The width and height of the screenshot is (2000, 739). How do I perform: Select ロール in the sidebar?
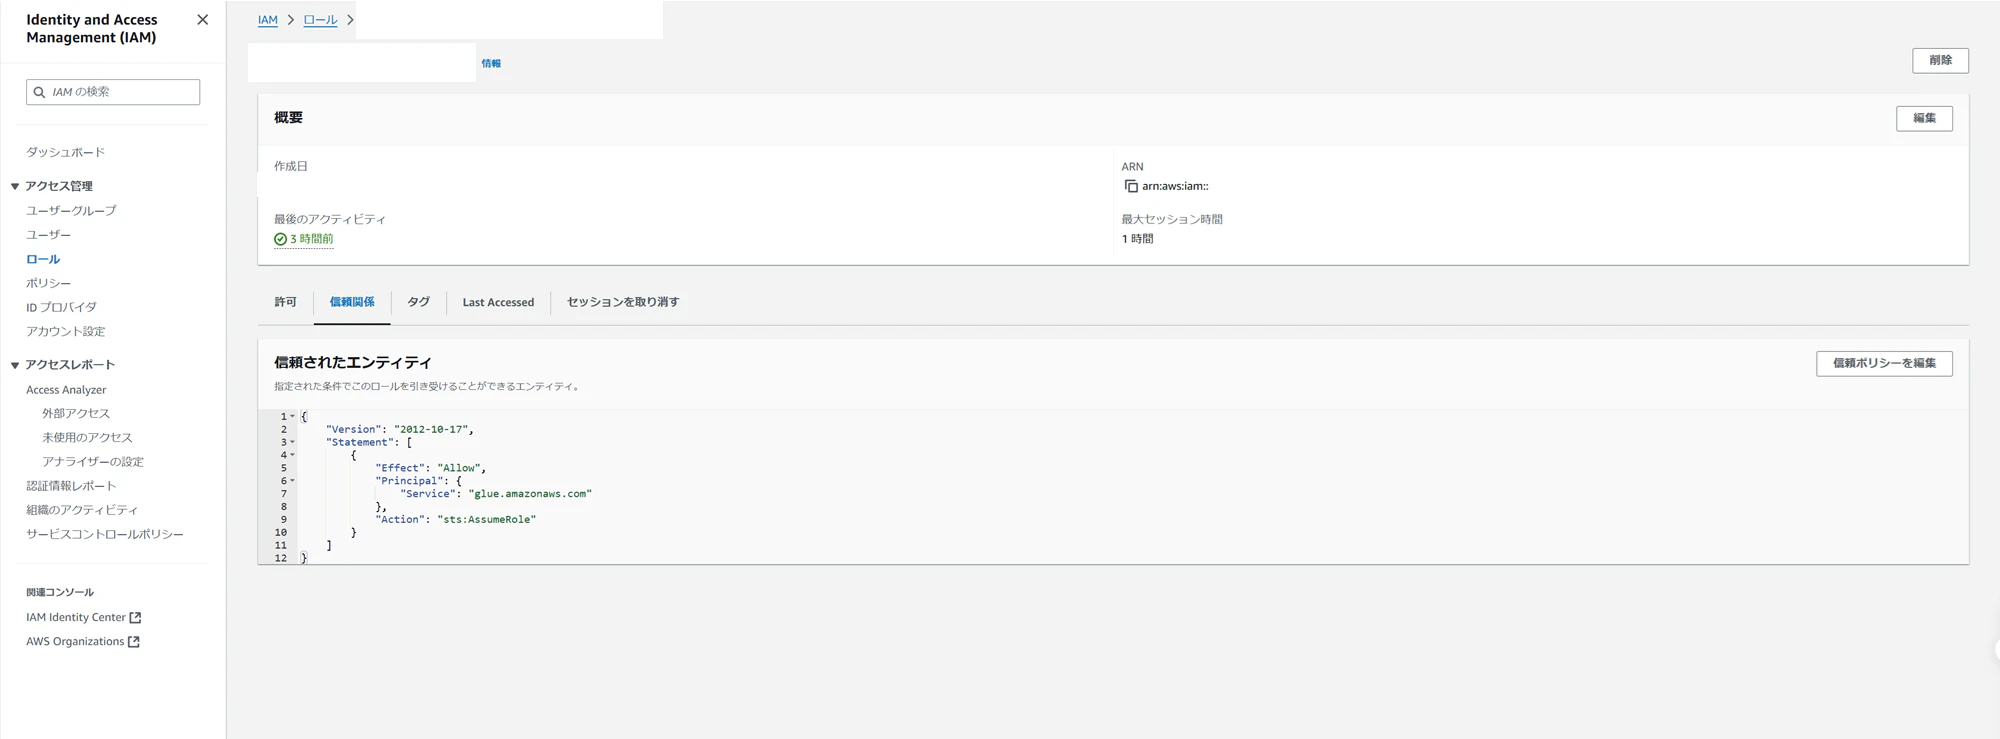[x=43, y=259]
